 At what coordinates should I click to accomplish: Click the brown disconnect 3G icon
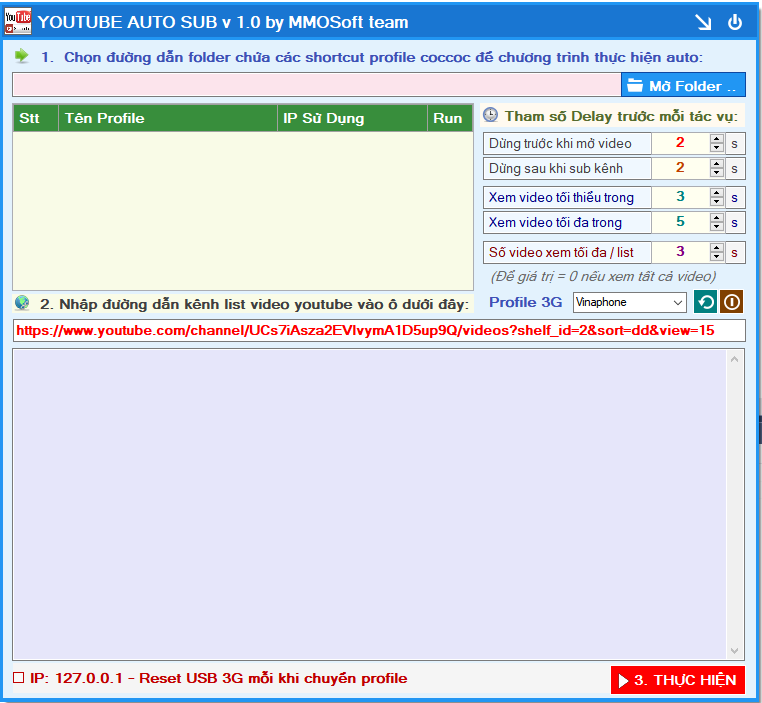[x=732, y=302]
